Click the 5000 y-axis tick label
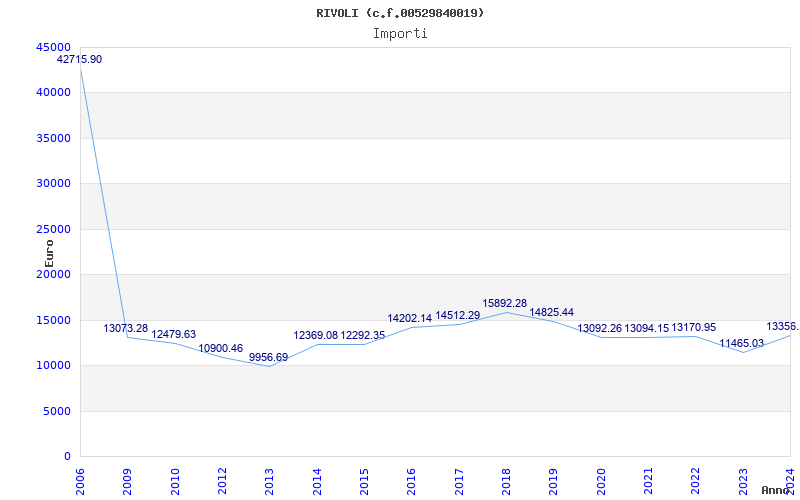The width and height of the screenshot is (800, 500). tap(57, 411)
